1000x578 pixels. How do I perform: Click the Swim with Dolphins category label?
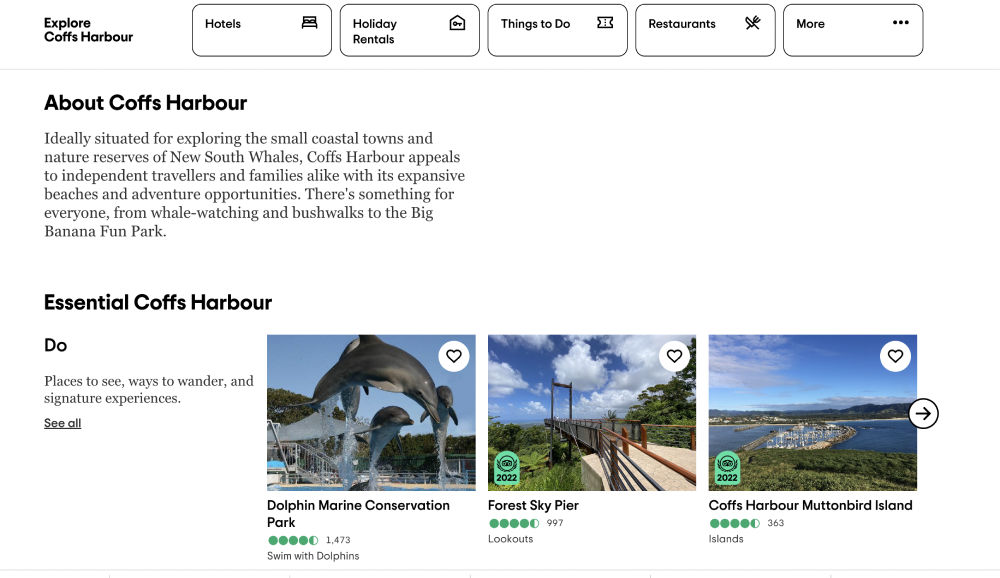point(313,556)
